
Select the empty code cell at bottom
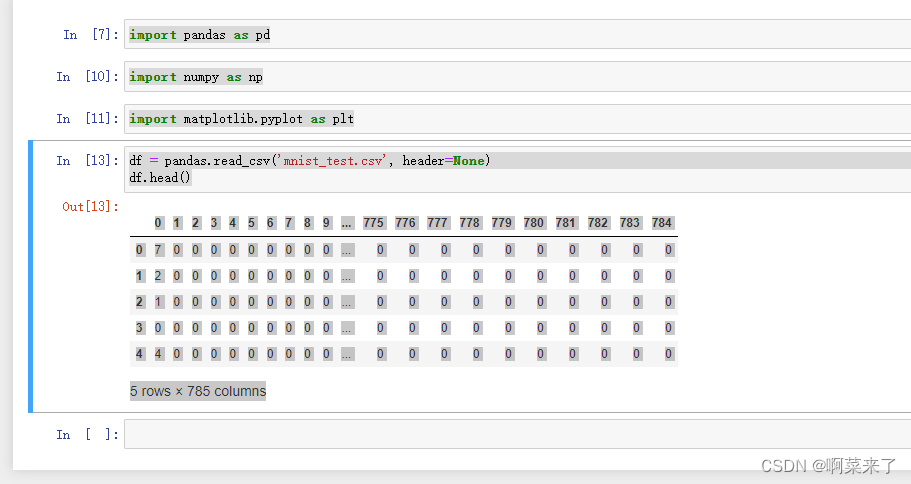click(517, 434)
